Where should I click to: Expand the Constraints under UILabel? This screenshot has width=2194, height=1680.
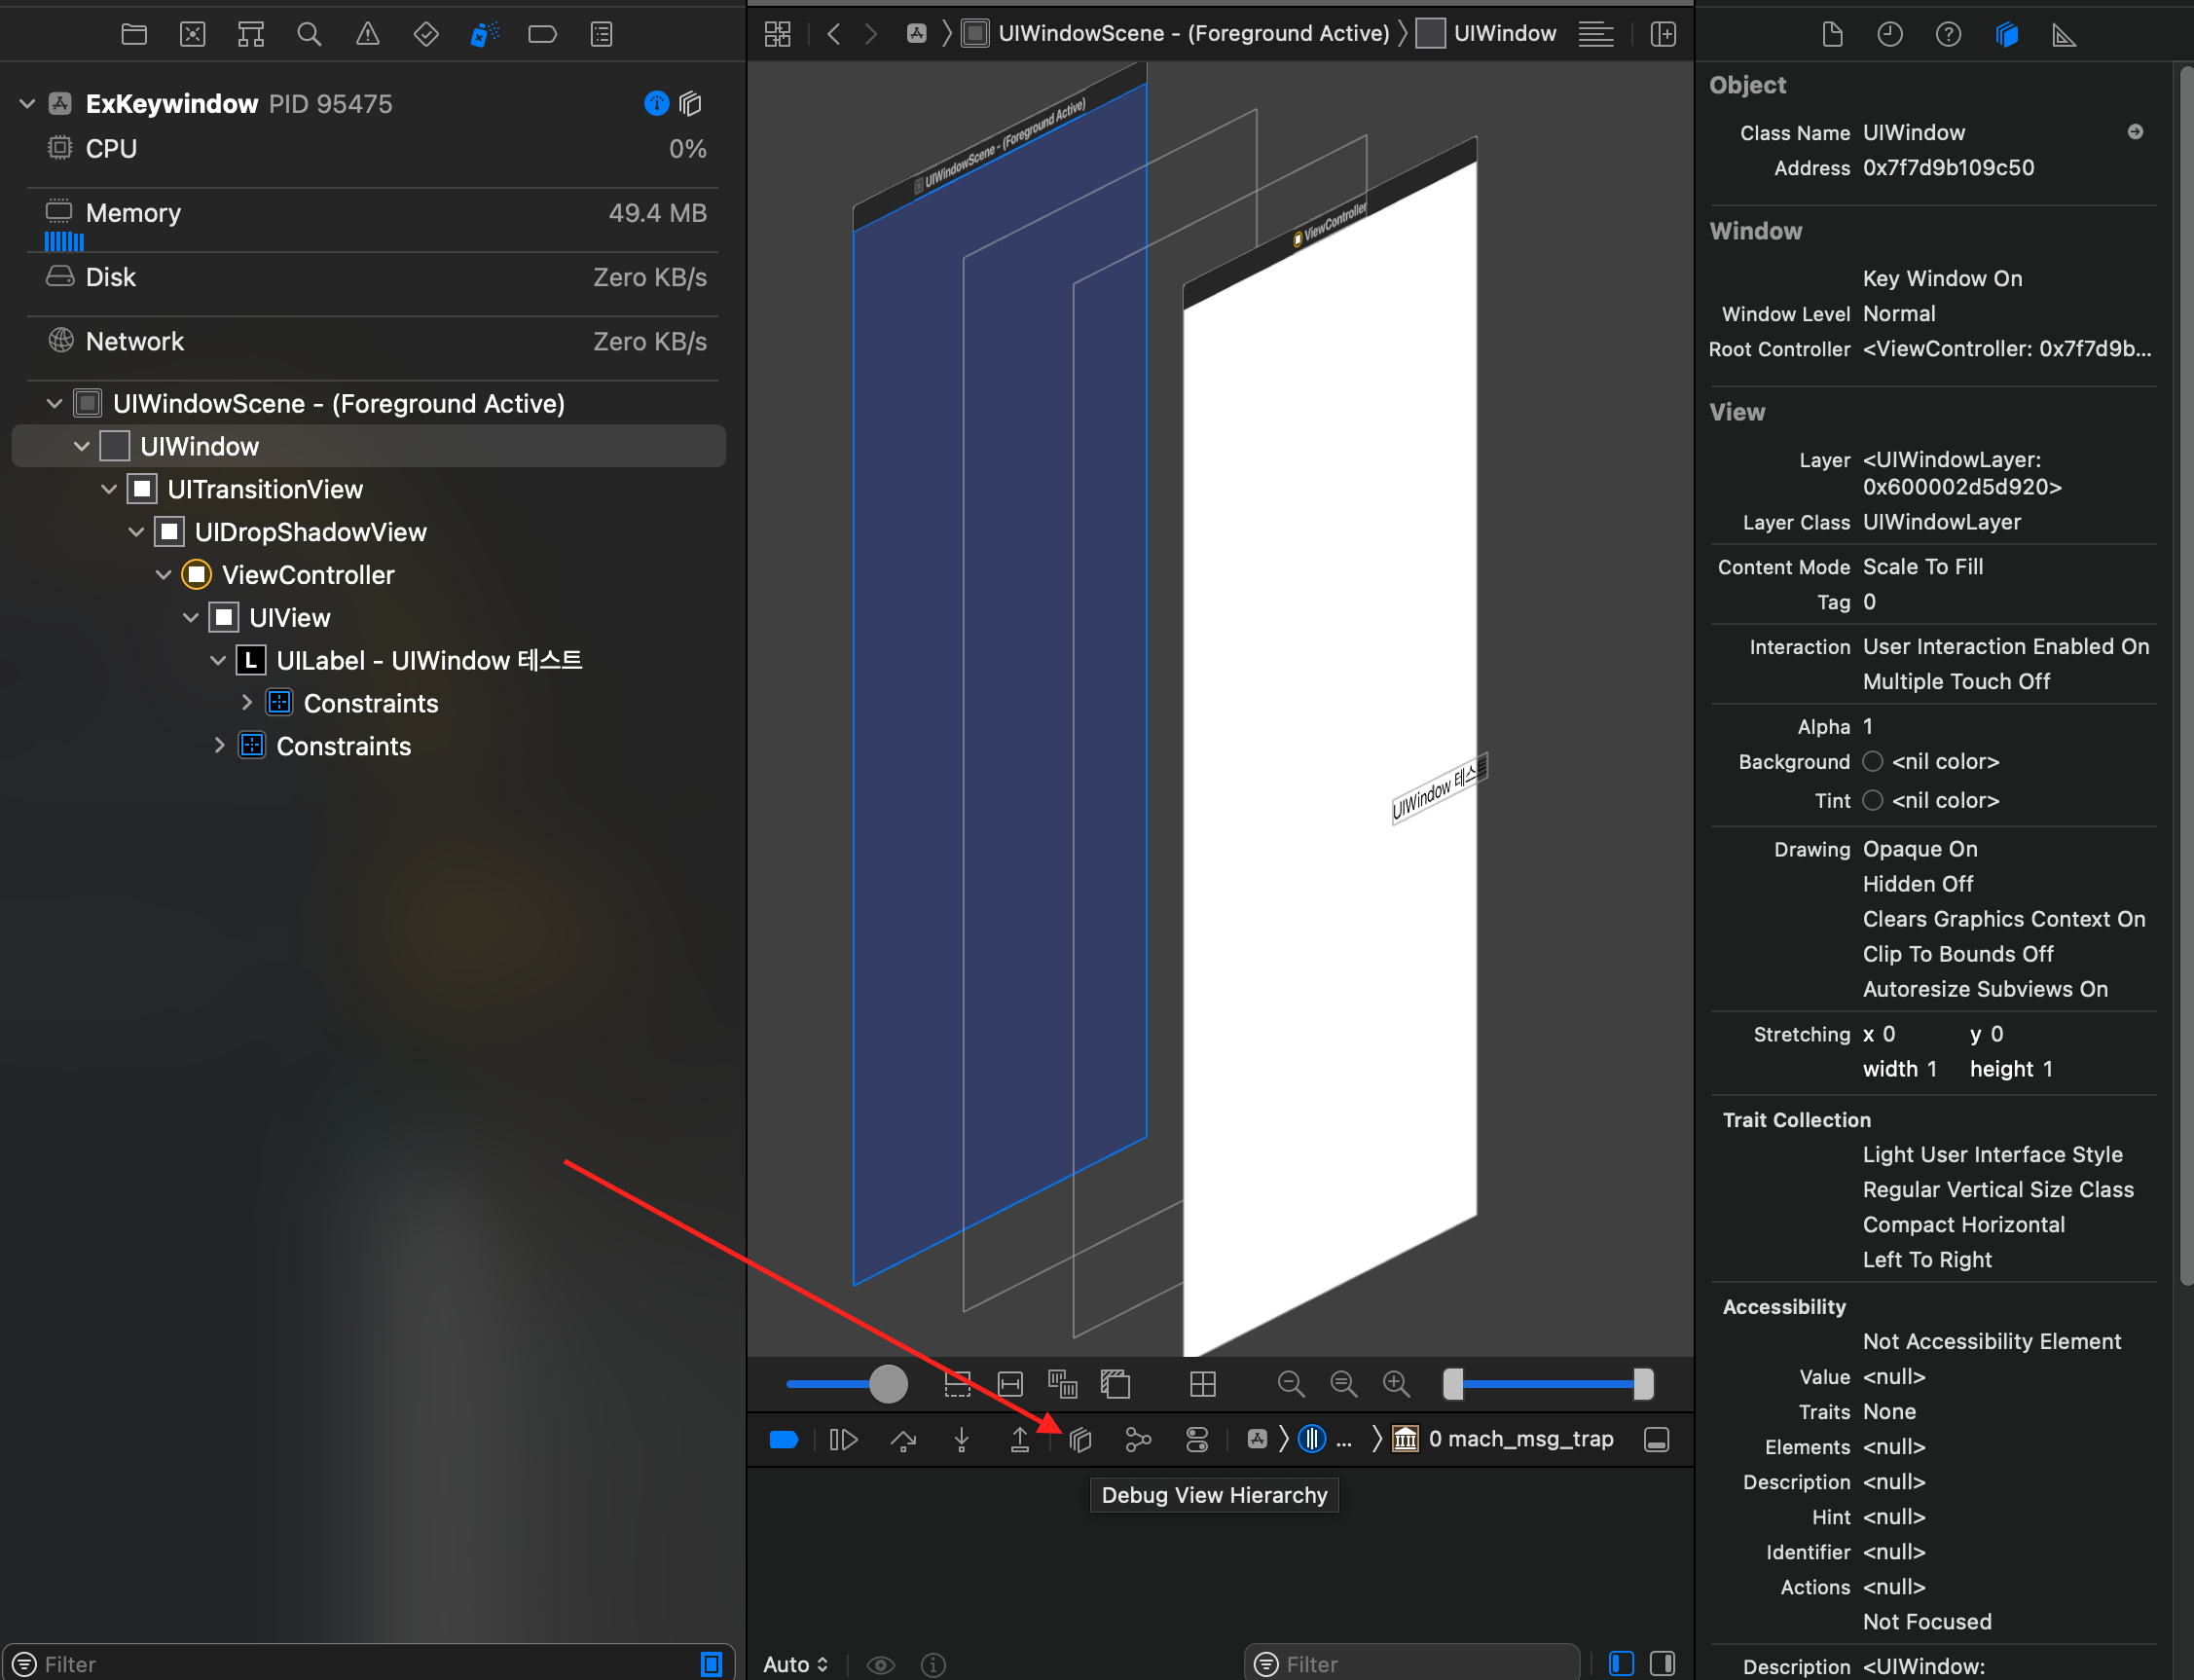pyautogui.click(x=247, y=703)
